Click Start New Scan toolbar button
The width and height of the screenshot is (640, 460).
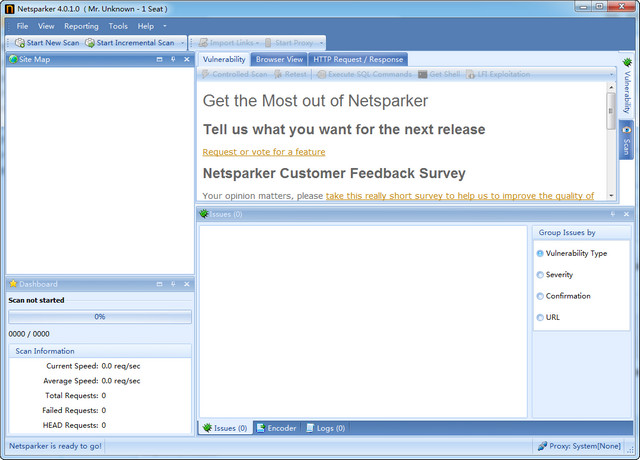point(47,43)
